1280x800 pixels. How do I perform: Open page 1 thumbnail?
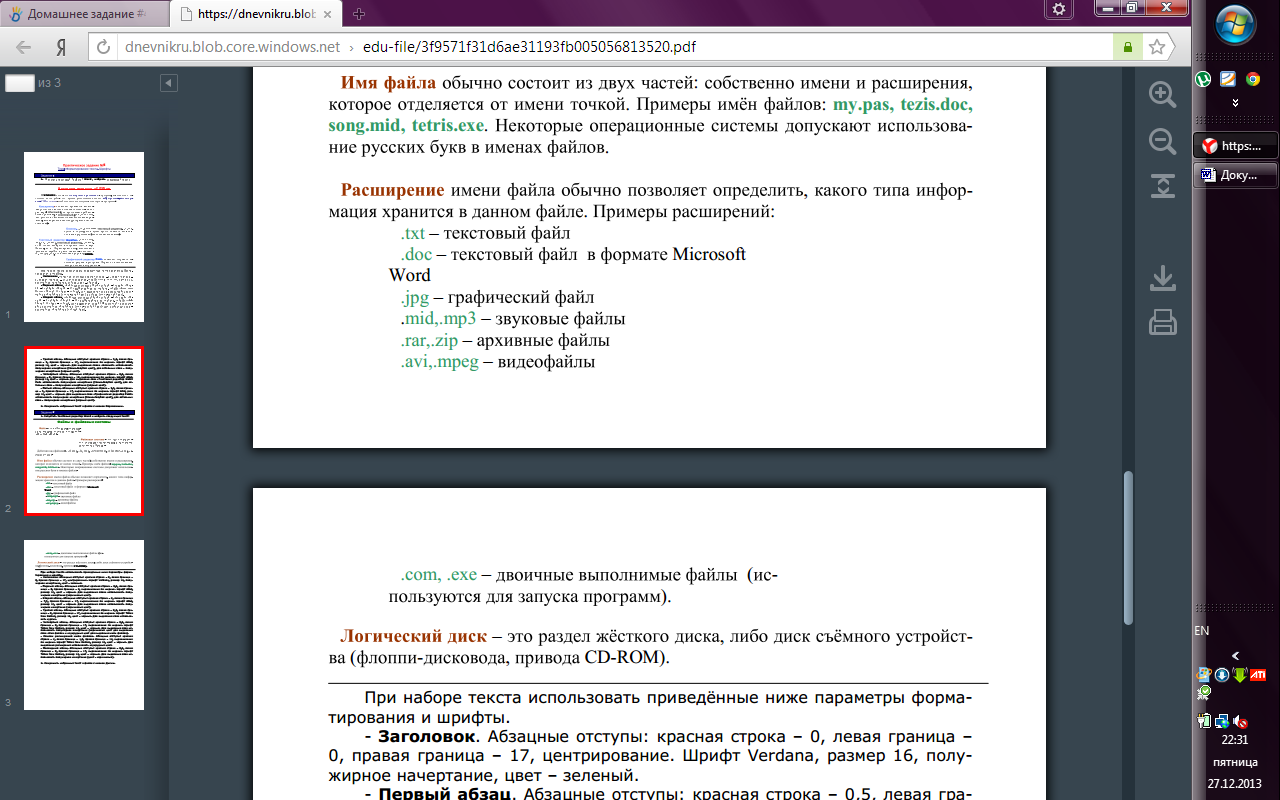tap(84, 237)
